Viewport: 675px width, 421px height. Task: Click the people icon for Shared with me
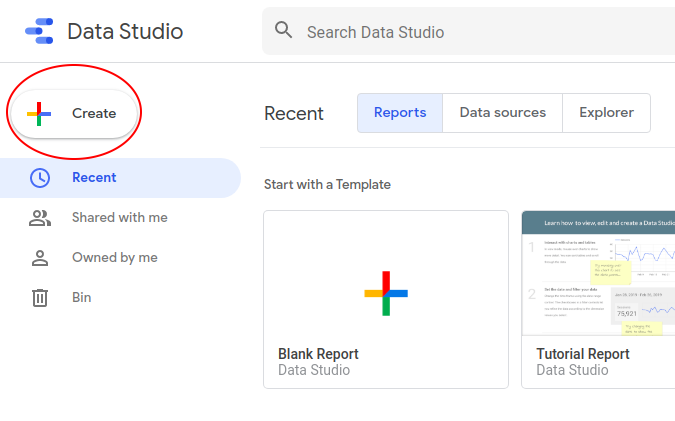click(40, 218)
